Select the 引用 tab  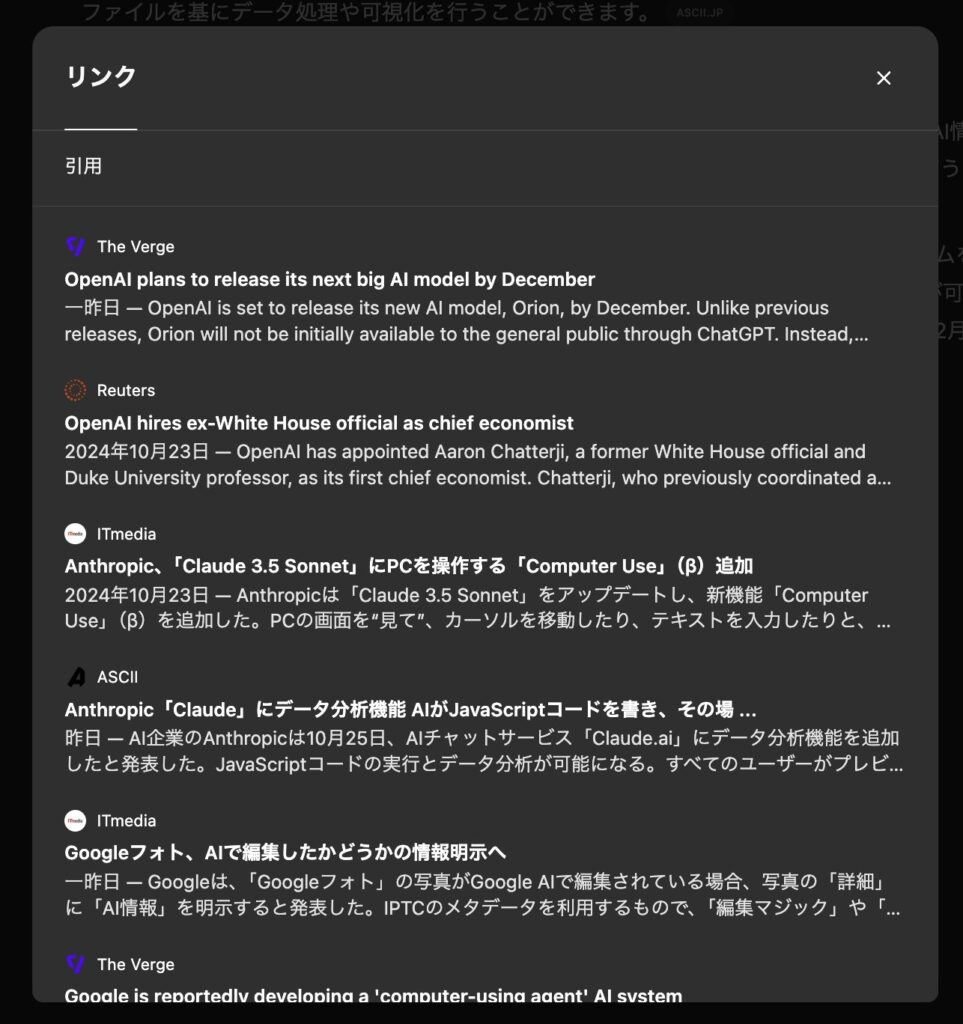click(x=84, y=166)
